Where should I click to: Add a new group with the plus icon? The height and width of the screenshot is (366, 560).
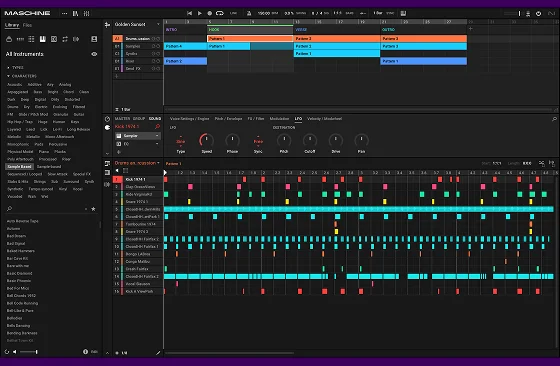[116, 76]
